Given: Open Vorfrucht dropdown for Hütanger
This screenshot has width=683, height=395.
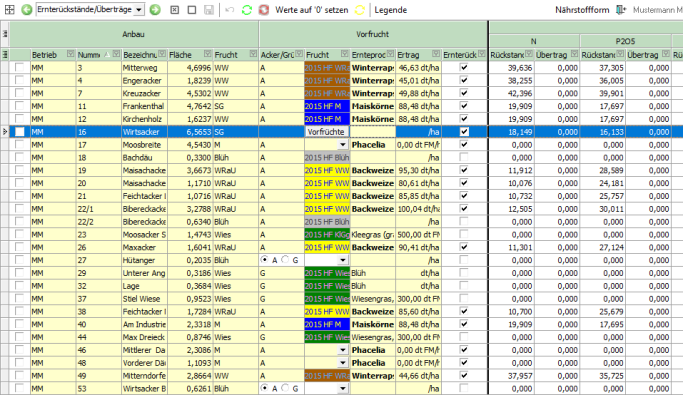Looking at the screenshot, I should tap(343, 260).
